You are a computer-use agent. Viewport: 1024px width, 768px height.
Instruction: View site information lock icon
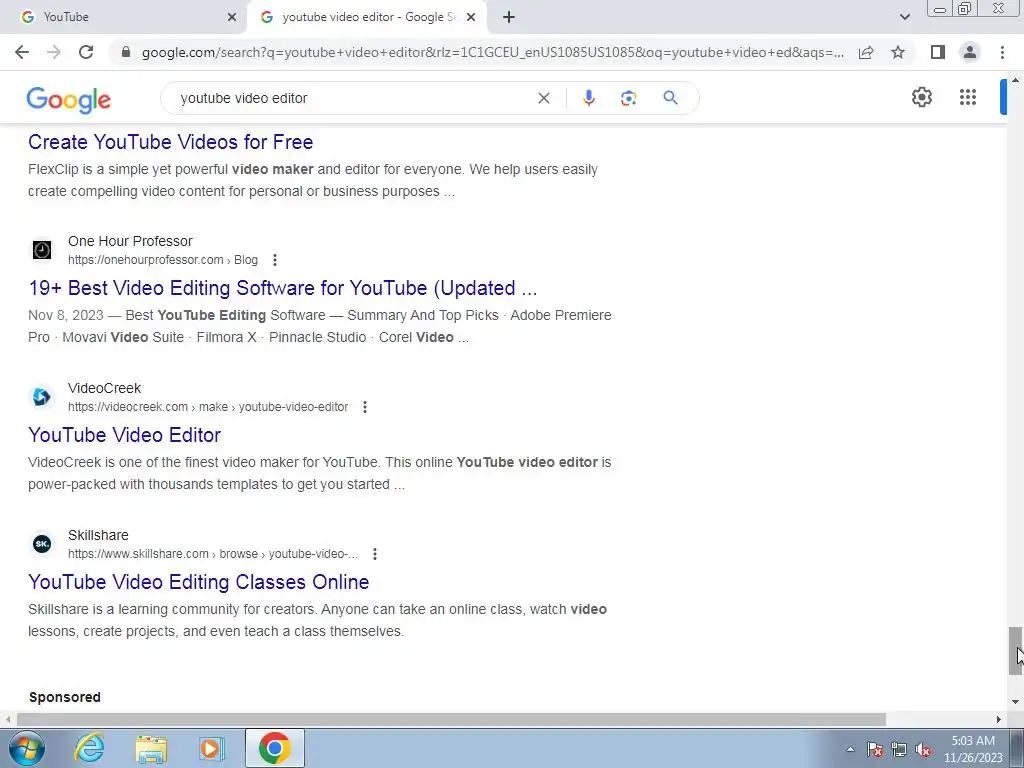pyautogui.click(x=126, y=52)
